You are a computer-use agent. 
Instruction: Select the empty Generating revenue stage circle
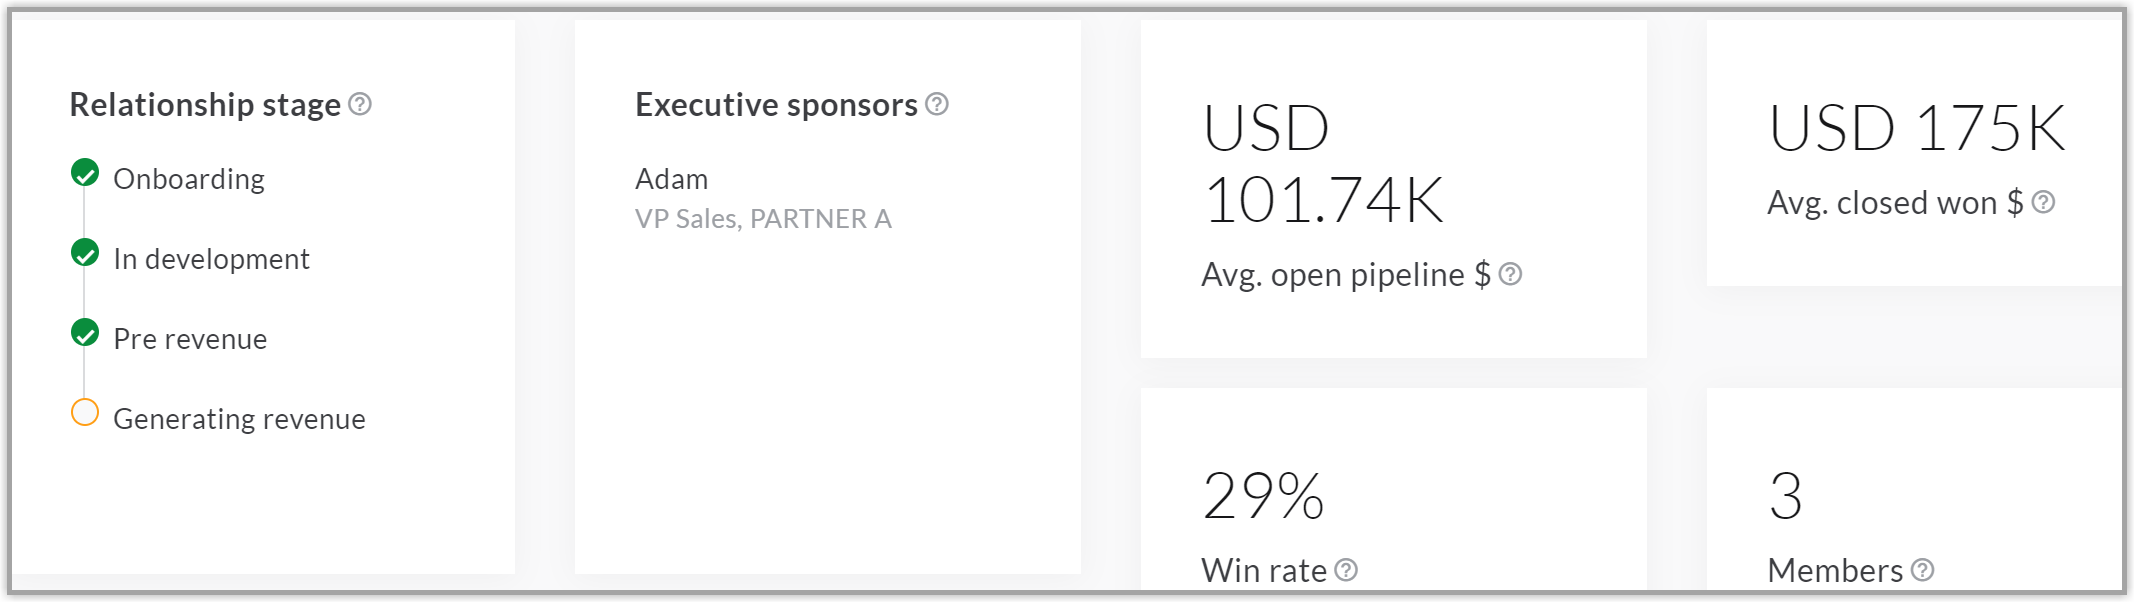(85, 412)
